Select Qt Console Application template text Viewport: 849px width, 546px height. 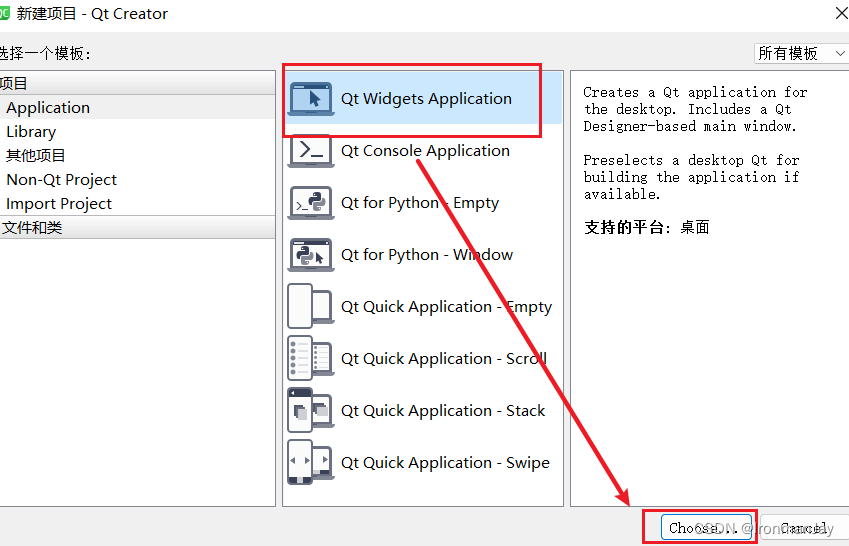[425, 151]
